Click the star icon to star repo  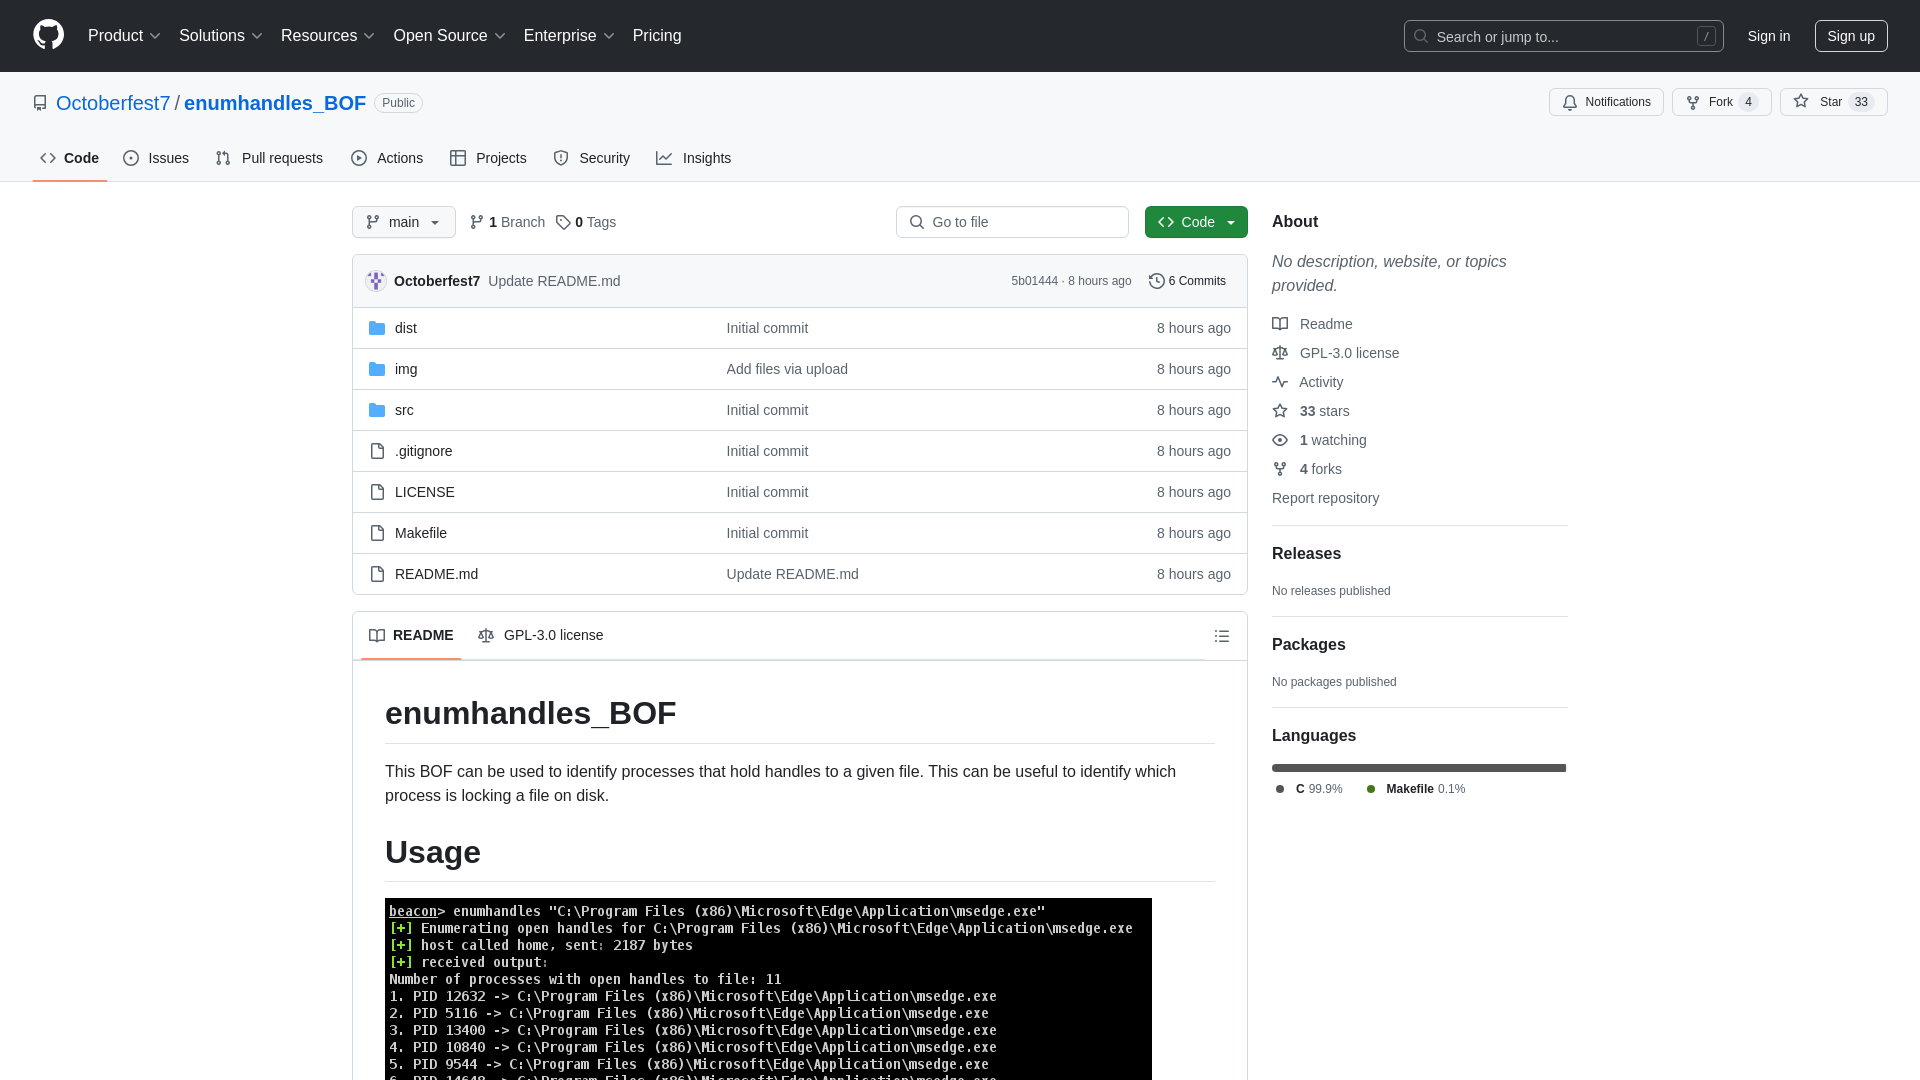click(1801, 102)
